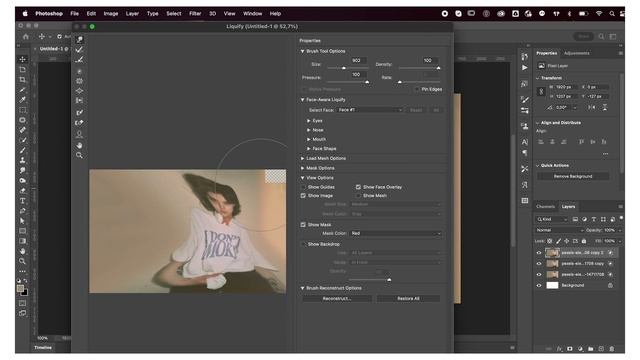Expand the Nose settings
This screenshot has width=640, height=360.
(x=309, y=130)
